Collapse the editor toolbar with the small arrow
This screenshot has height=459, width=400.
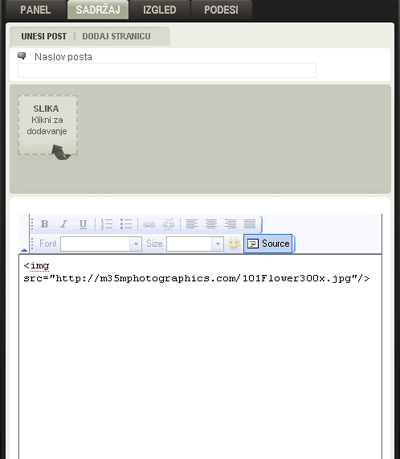coord(24,250)
